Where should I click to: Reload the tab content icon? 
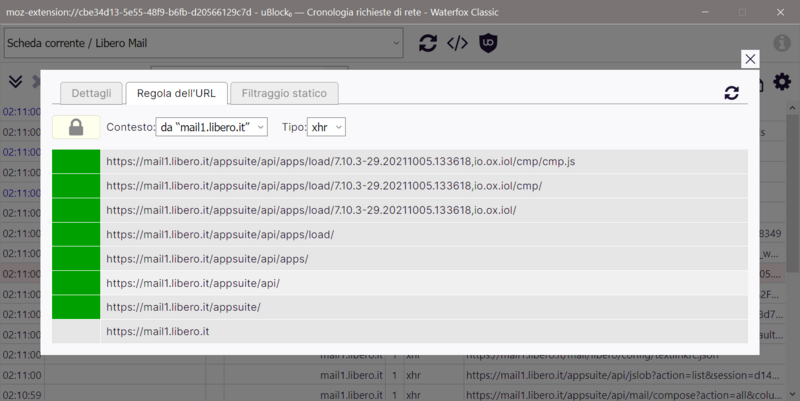pos(428,43)
